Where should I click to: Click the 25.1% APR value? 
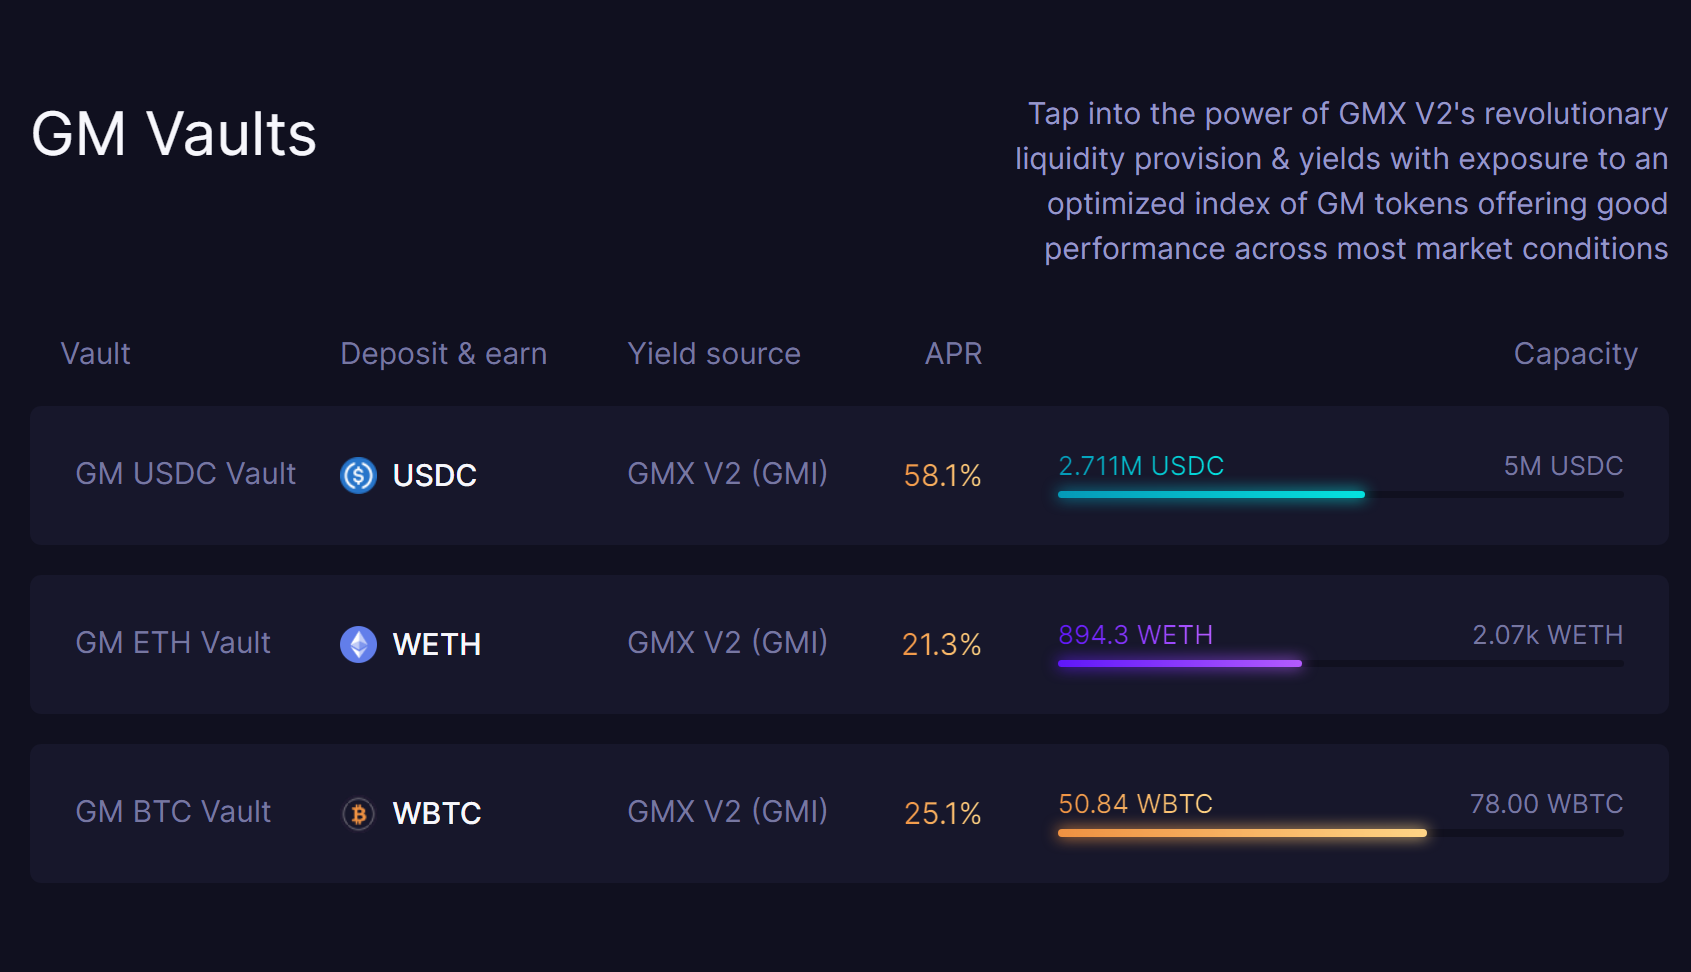pyautogui.click(x=942, y=814)
